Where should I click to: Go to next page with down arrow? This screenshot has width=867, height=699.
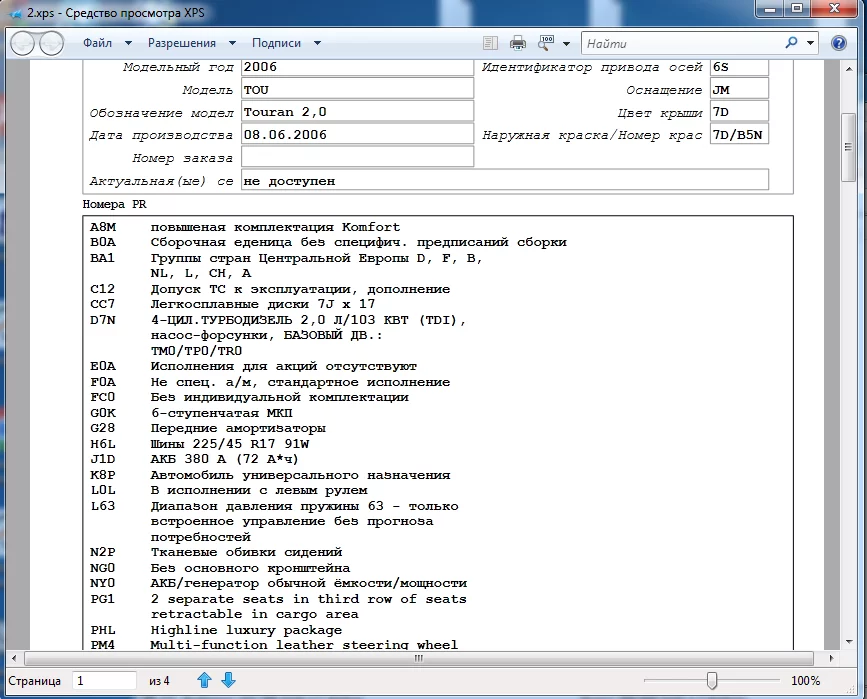228,680
